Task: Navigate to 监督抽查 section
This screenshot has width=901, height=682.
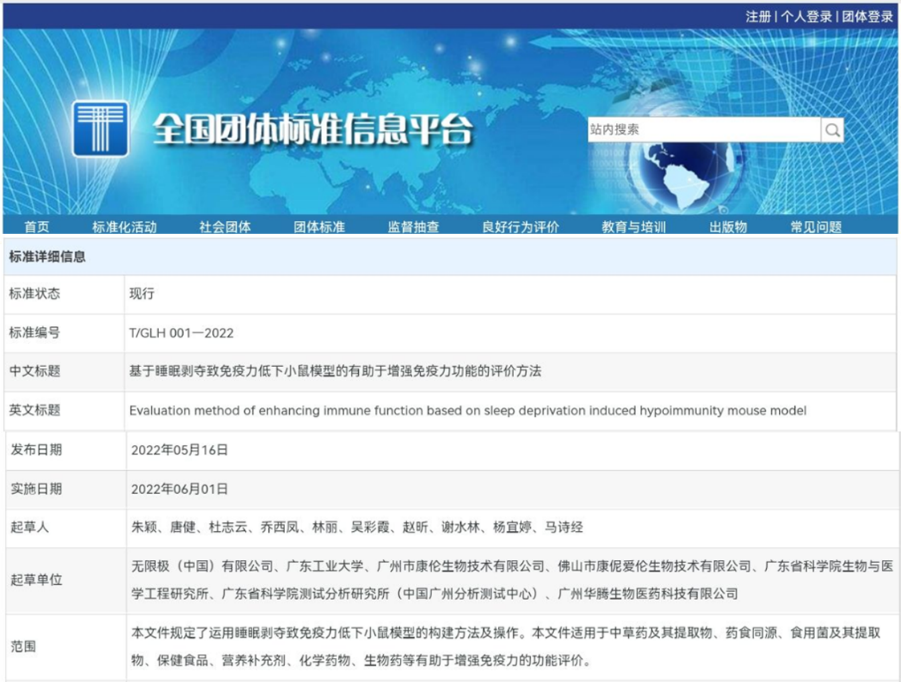Action: pos(413,227)
